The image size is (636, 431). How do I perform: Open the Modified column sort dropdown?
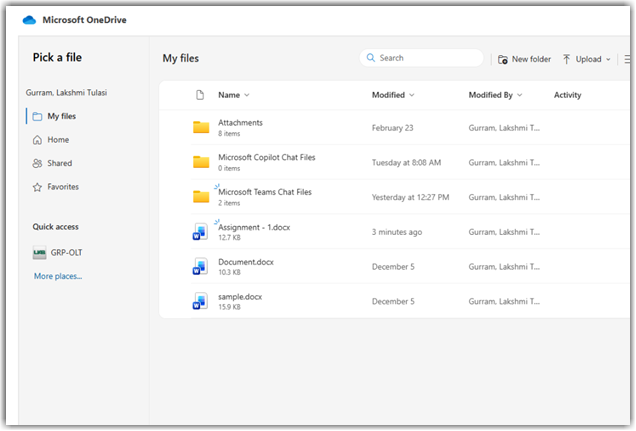412,95
